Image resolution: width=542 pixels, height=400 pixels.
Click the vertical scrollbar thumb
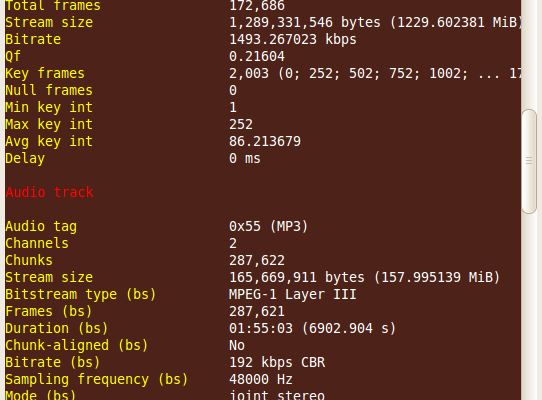click(x=529, y=161)
